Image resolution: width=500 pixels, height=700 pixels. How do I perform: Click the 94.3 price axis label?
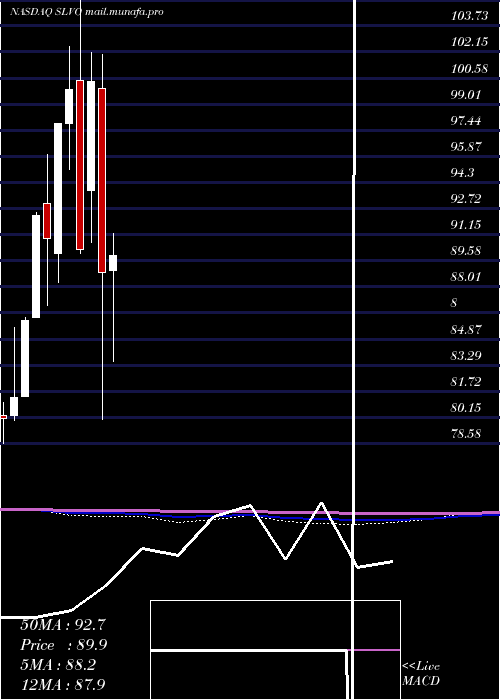tap(463, 173)
